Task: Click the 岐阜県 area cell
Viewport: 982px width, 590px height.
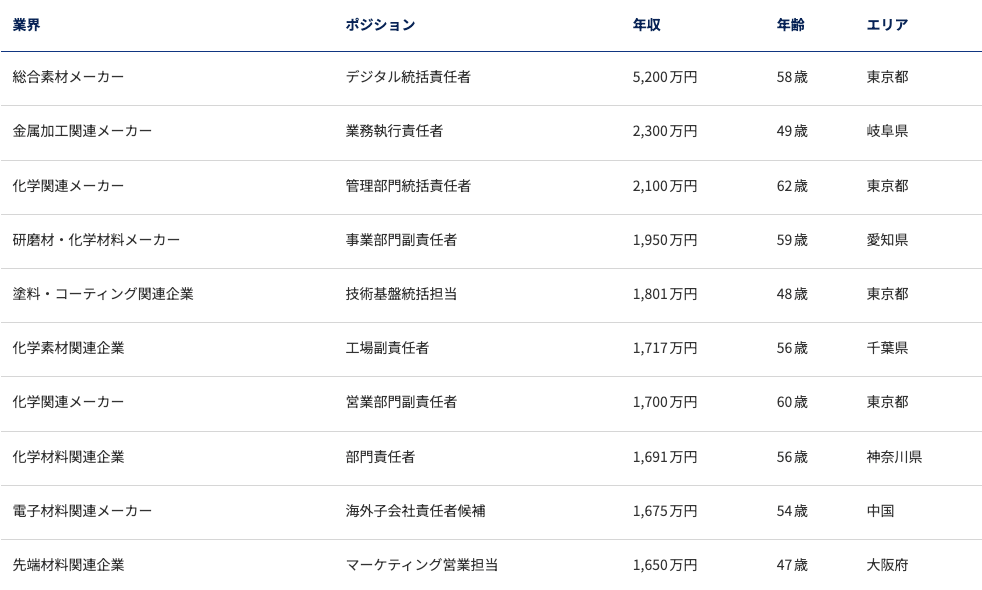Action: tap(887, 131)
